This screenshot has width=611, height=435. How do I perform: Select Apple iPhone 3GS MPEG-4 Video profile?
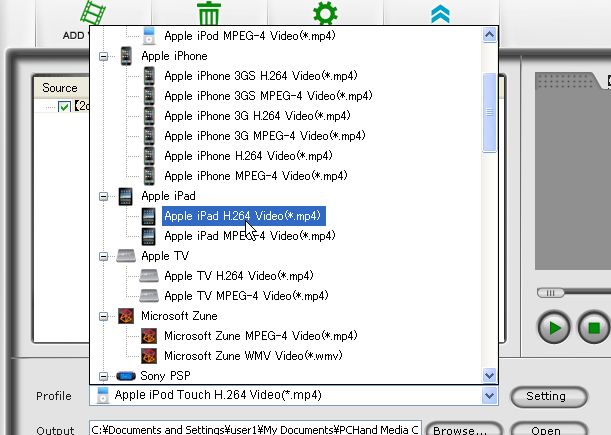point(268,96)
